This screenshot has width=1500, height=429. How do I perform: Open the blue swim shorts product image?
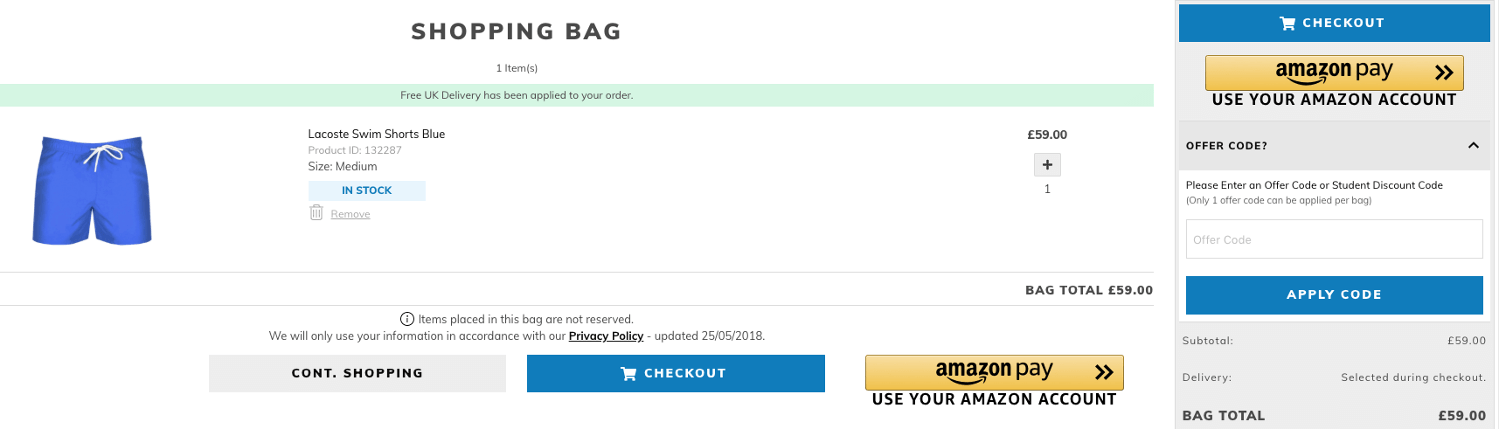pyautogui.click(x=92, y=191)
